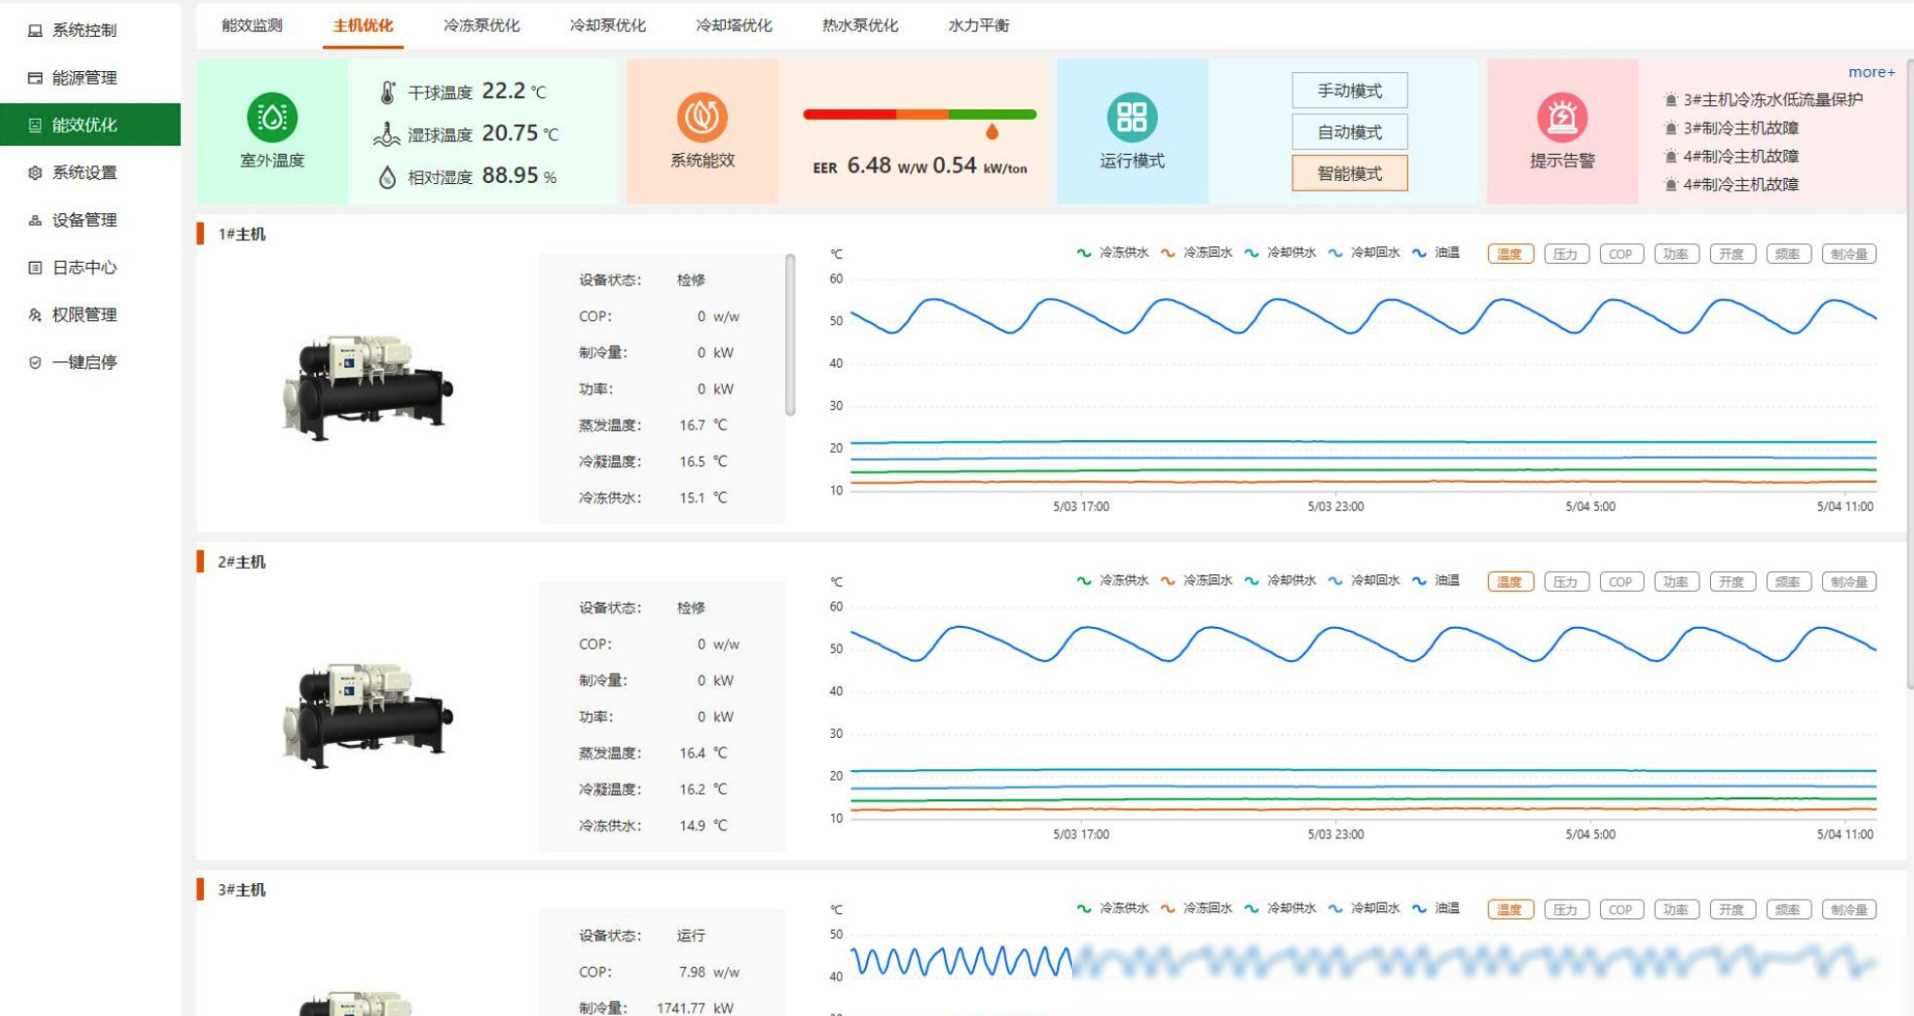Select 智能模式 run mode
Viewport: 1914px width, 1016px height.
click(1349, 173)
